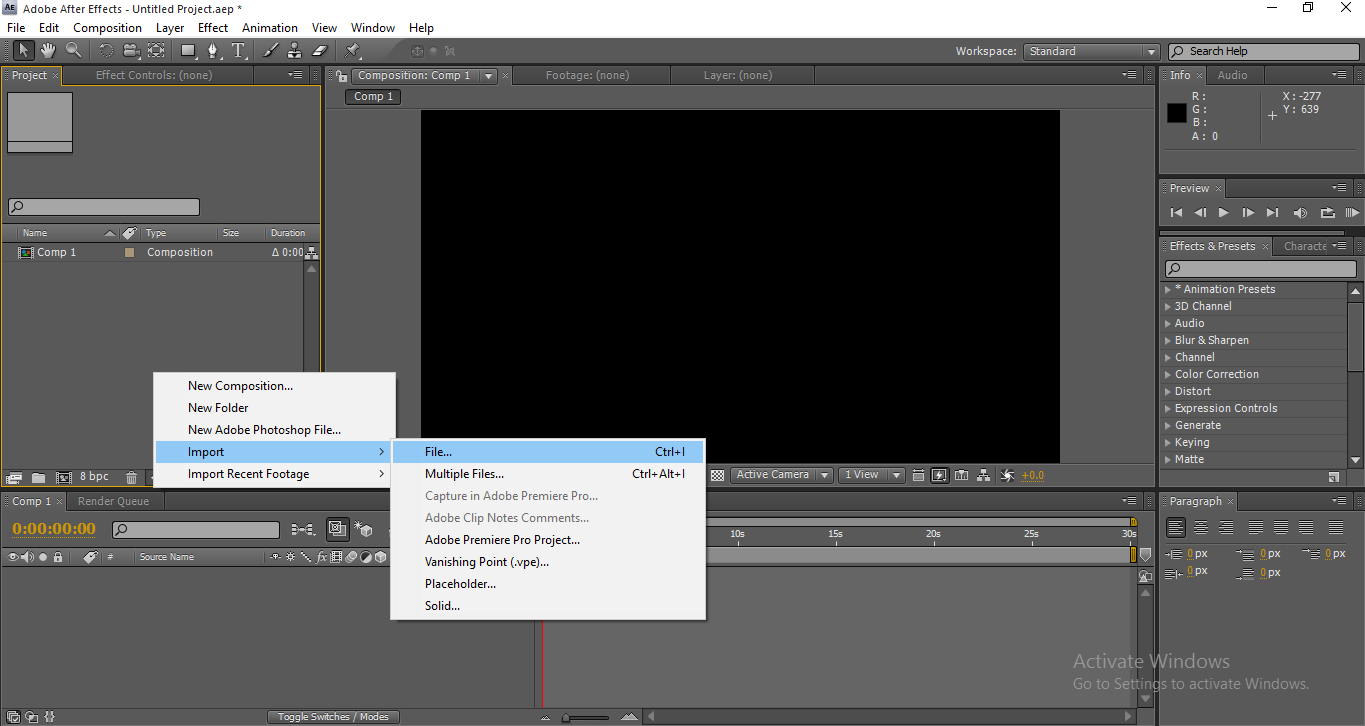Click the Rotation tool icon
The image size is (1365, 726).
(105, 50)
